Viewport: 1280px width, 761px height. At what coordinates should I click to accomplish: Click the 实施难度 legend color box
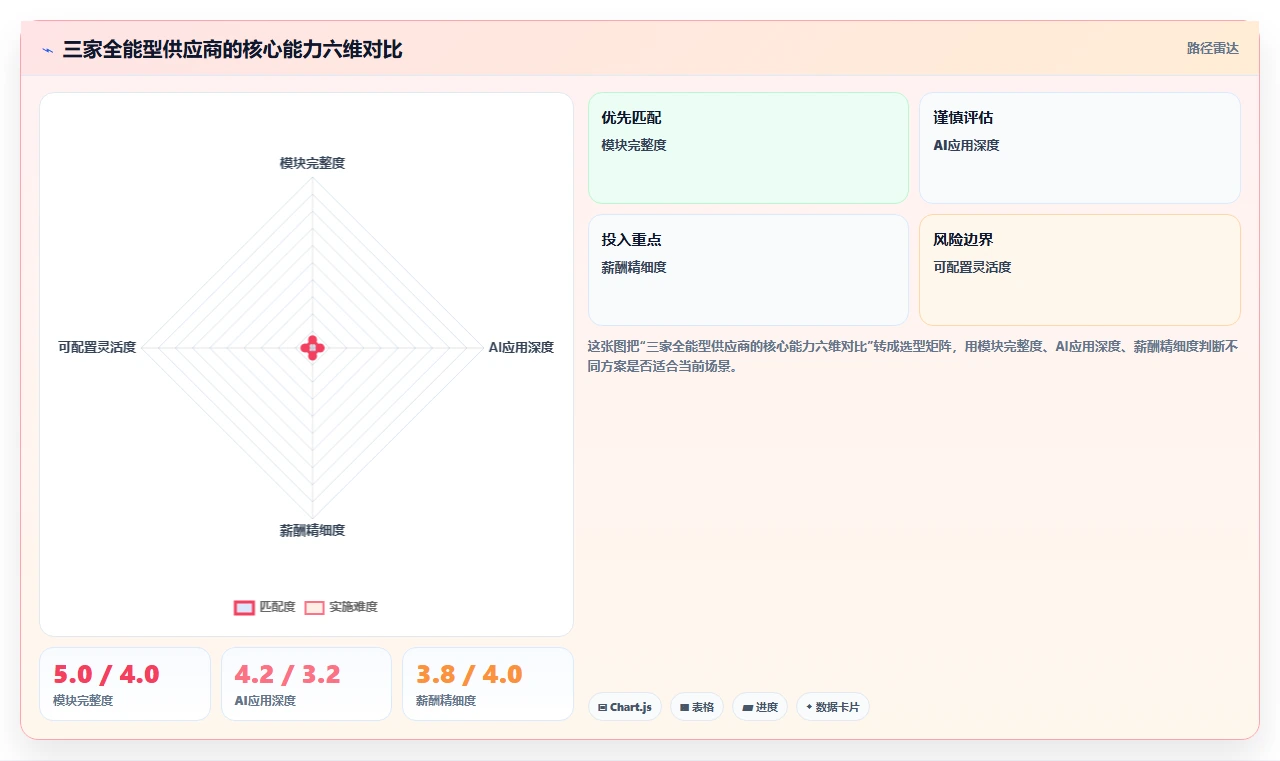click(x=315, y=607)
